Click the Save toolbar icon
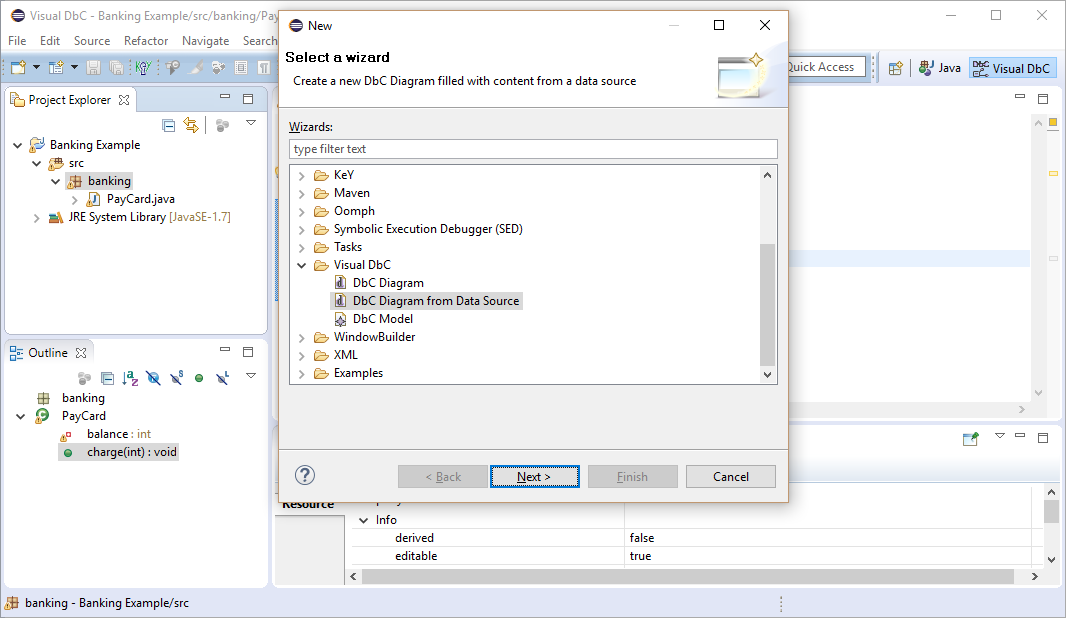This screenshot has height=618, width=1066. point(93,67)
